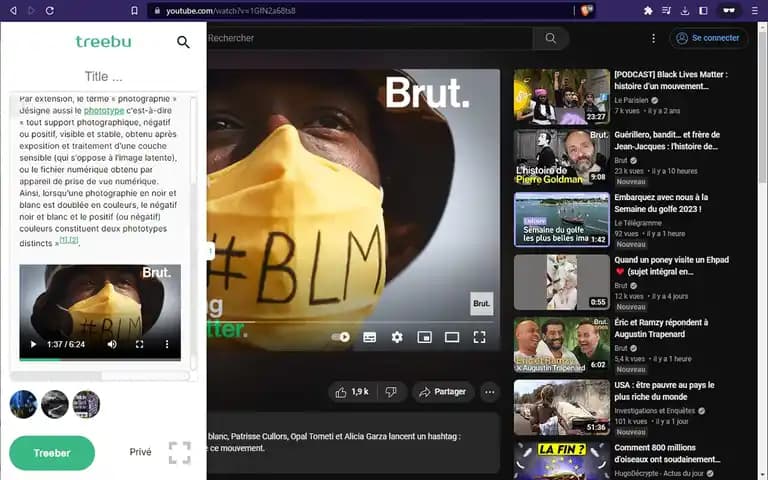Open YouTube player settings gear
Viewport: 768px width, 480px height.
tap(397, 337)
